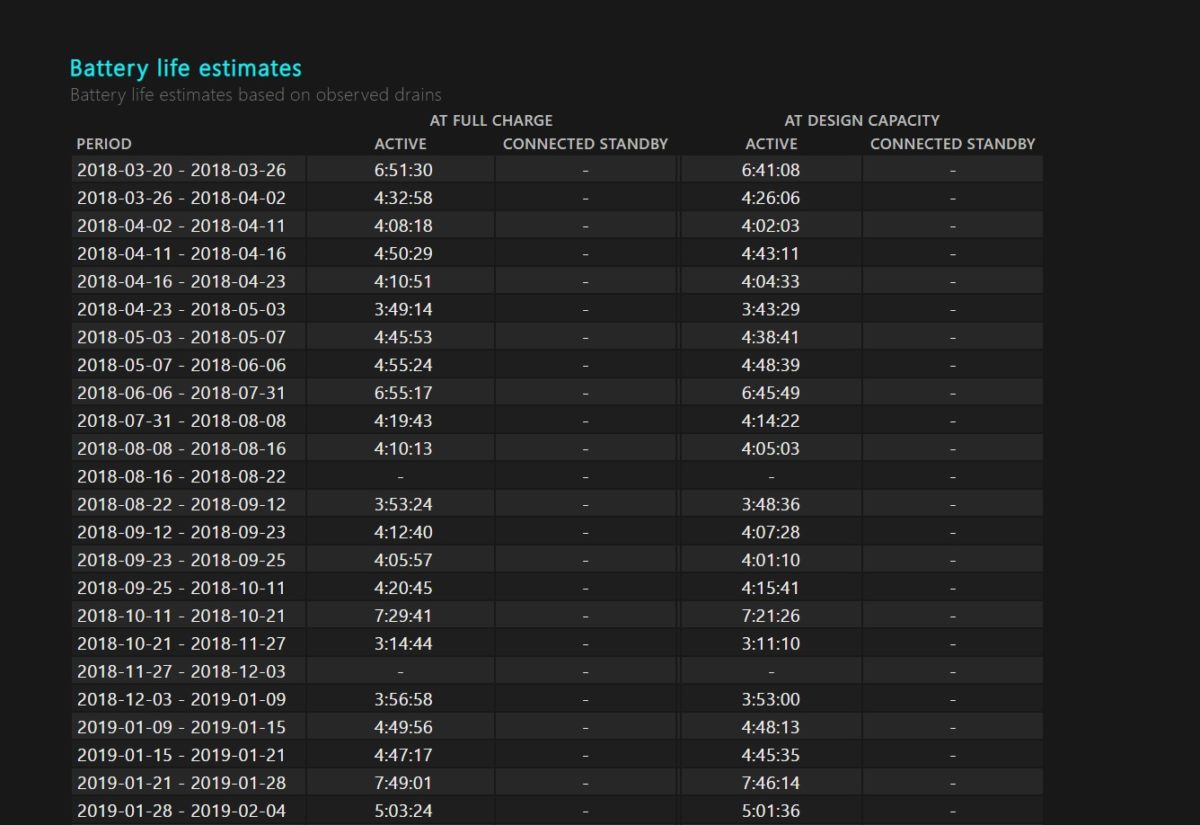Select period 2018-08-08 - 2018-08-16
The width and height of the screenshot is (1200, 825).
coord(181,449)
